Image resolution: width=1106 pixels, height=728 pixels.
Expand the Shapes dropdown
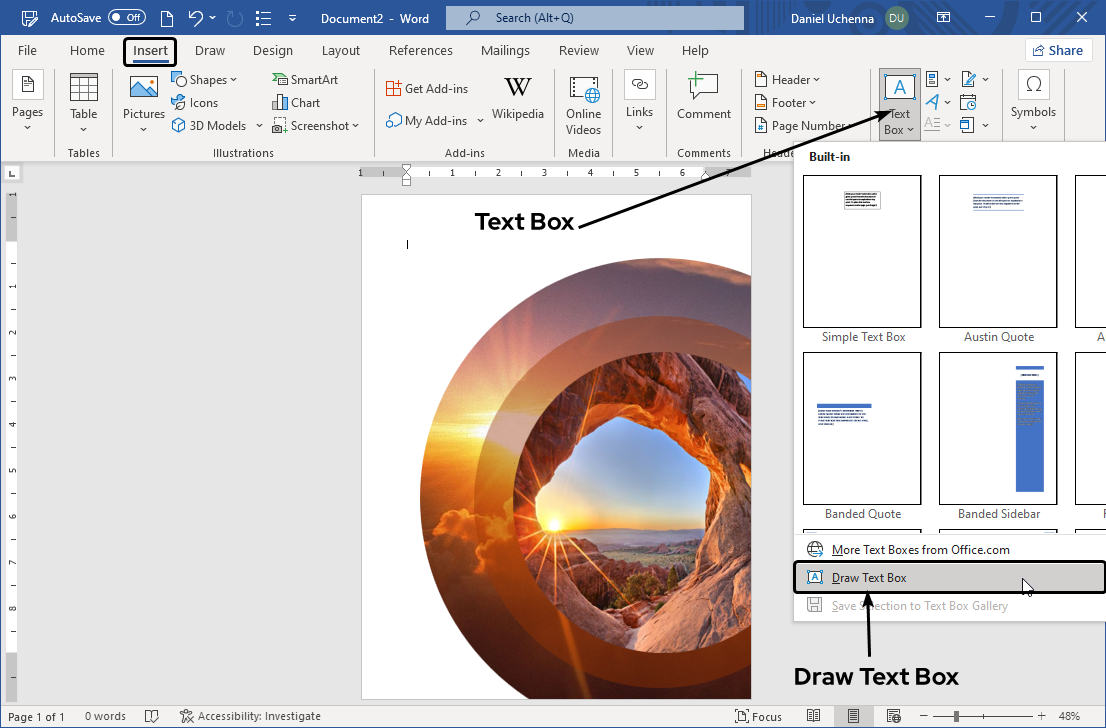click(205, 80)
